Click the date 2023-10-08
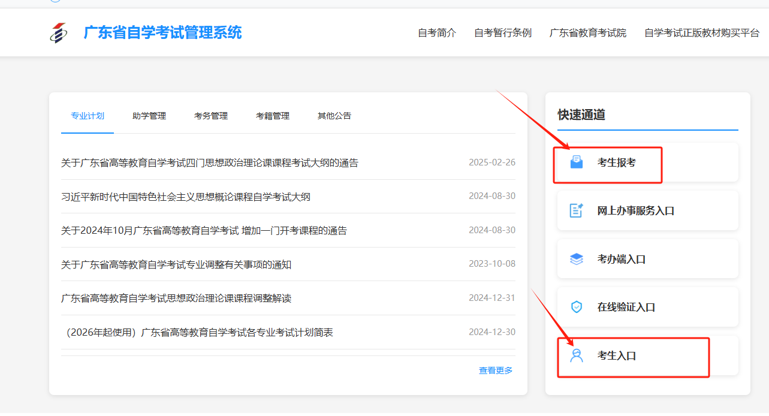This screenshot has width=769, height=416. point(492,264)
